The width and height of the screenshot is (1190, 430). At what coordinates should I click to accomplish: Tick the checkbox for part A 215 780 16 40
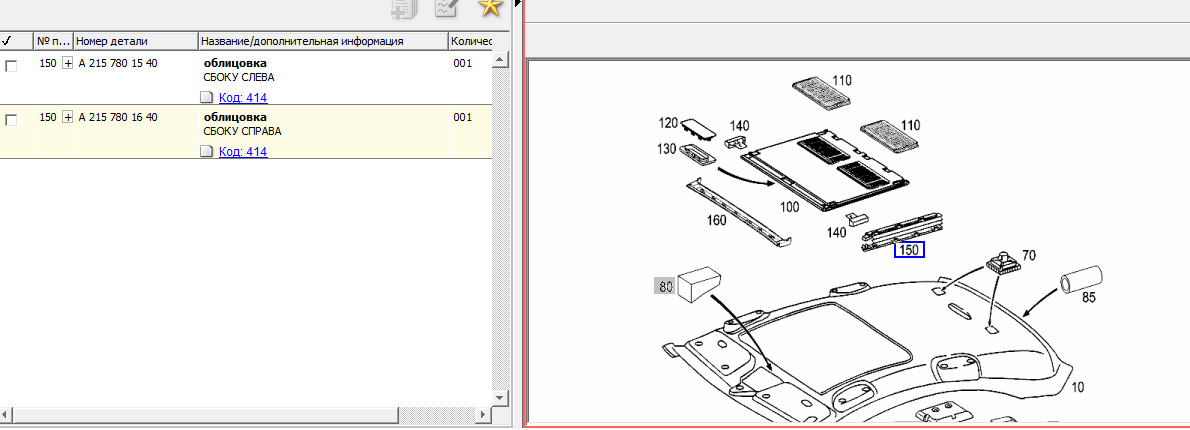[11, 120]
